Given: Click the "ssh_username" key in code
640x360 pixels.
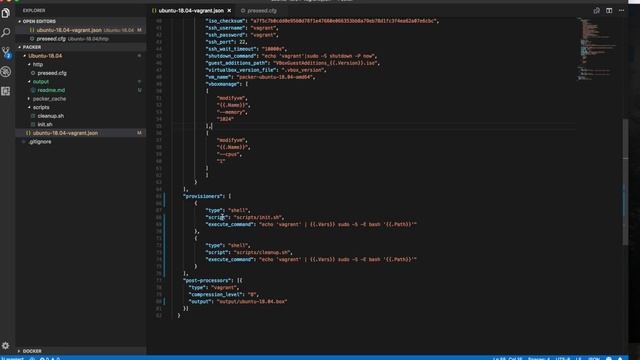Looking at the screenshot, I should click(x=225, y=28).
